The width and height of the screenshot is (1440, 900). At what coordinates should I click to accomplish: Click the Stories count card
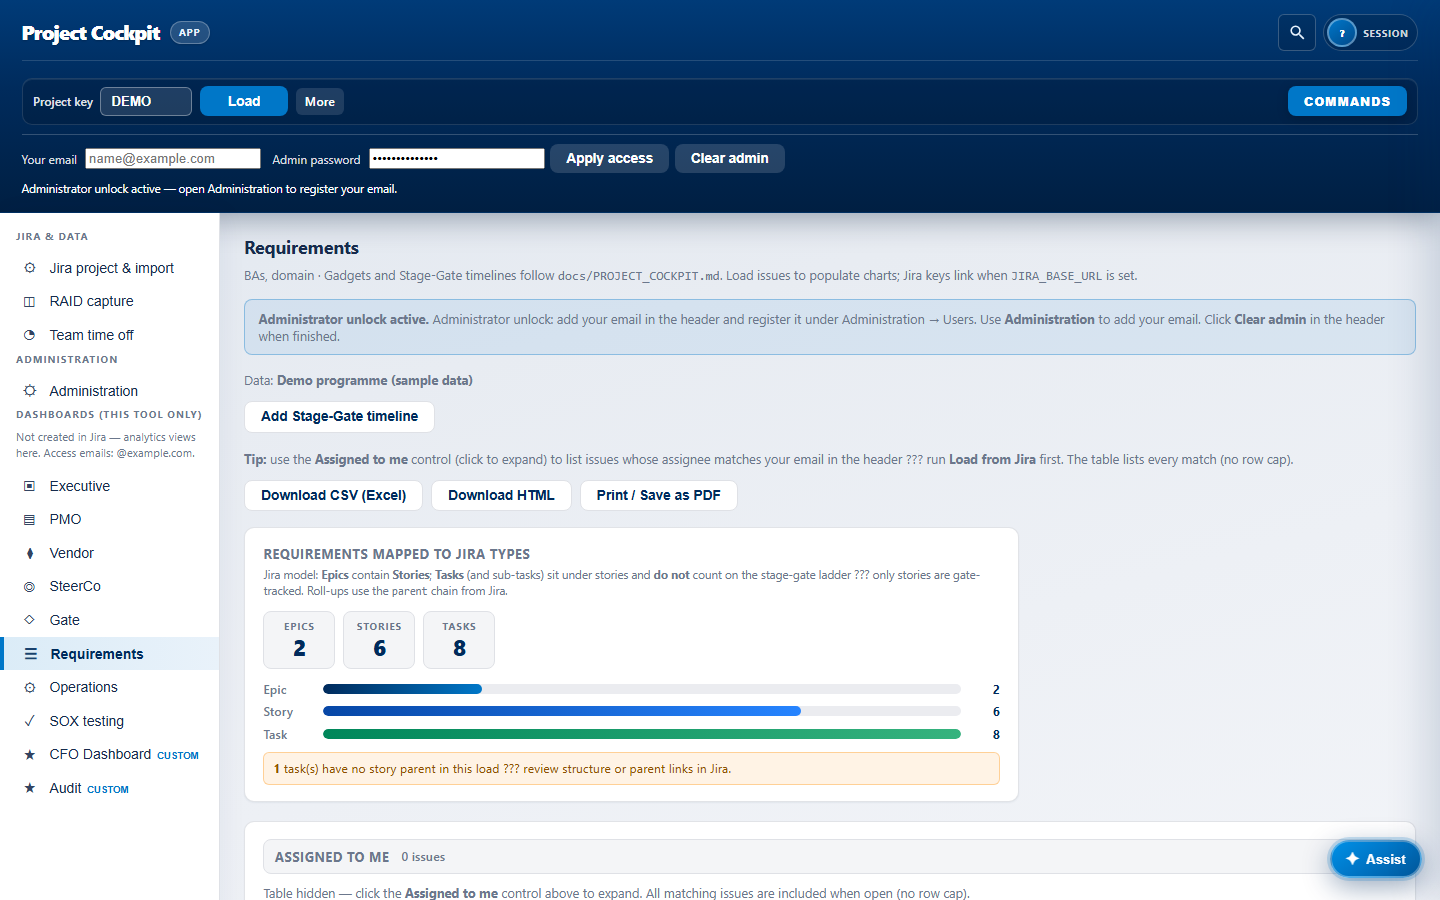[379, 640]
